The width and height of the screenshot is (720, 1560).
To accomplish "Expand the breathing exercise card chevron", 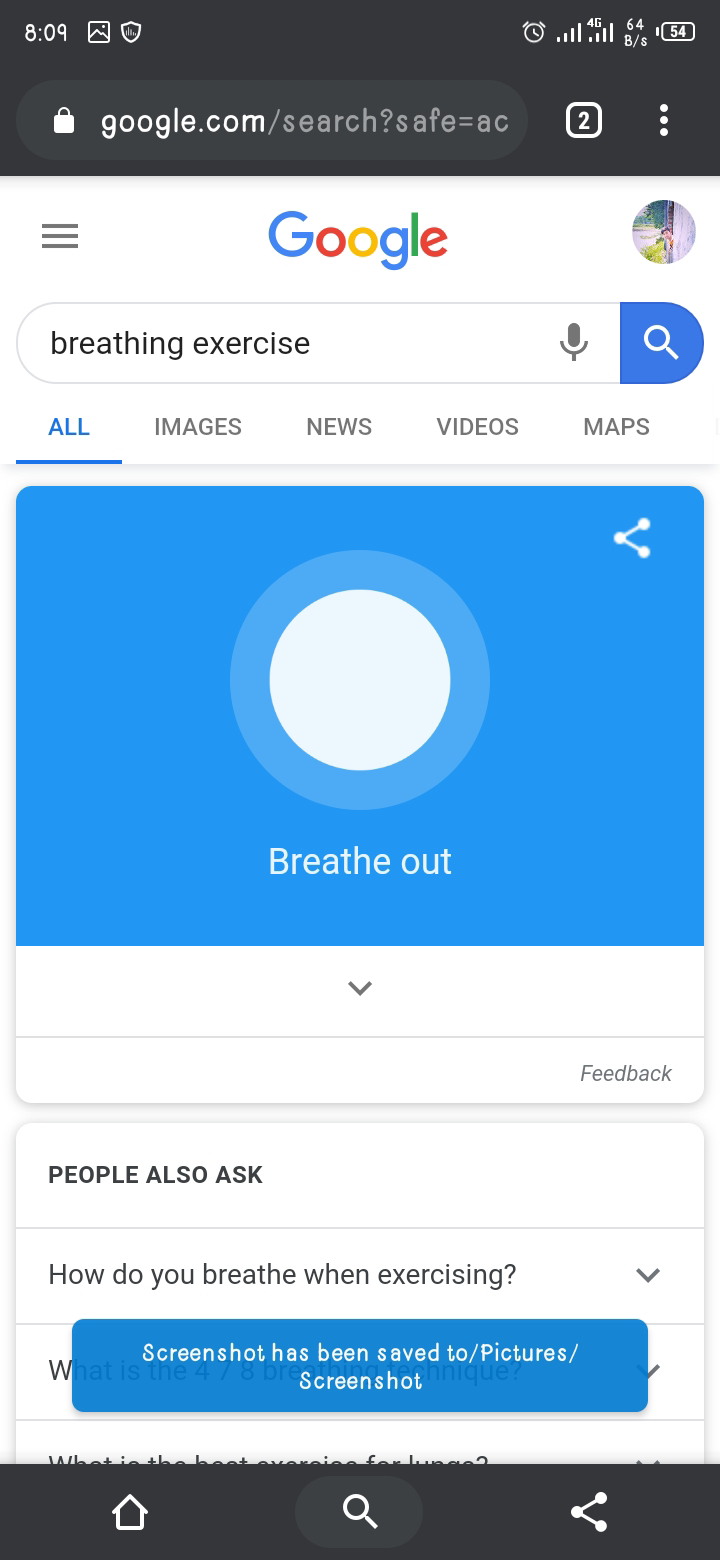I will (x=360, y=988).
